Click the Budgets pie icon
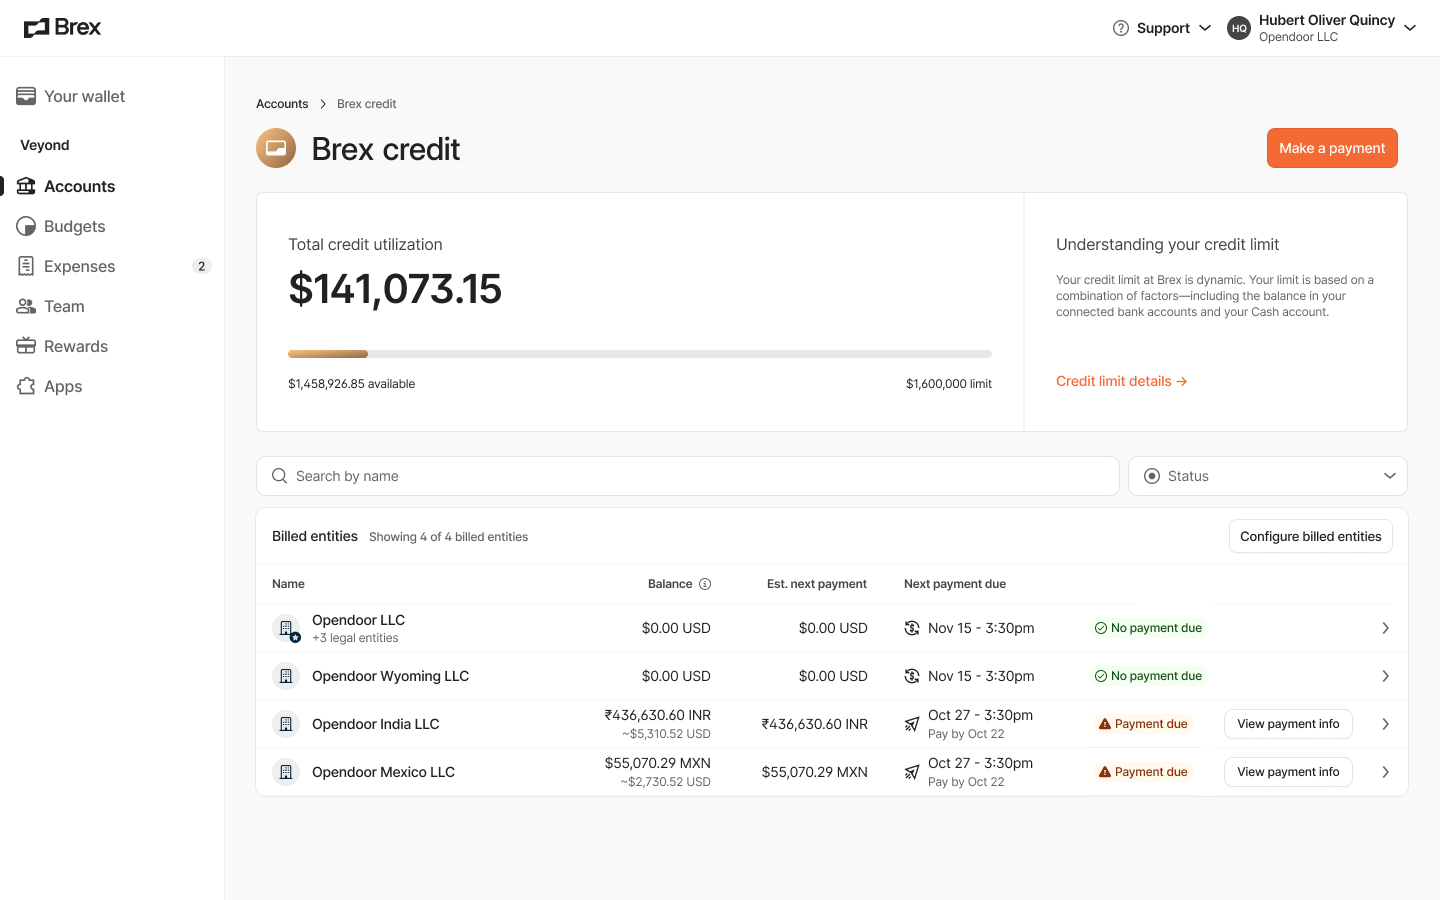The width and height of the screenshot is (1440, 900). coord(26,226)
